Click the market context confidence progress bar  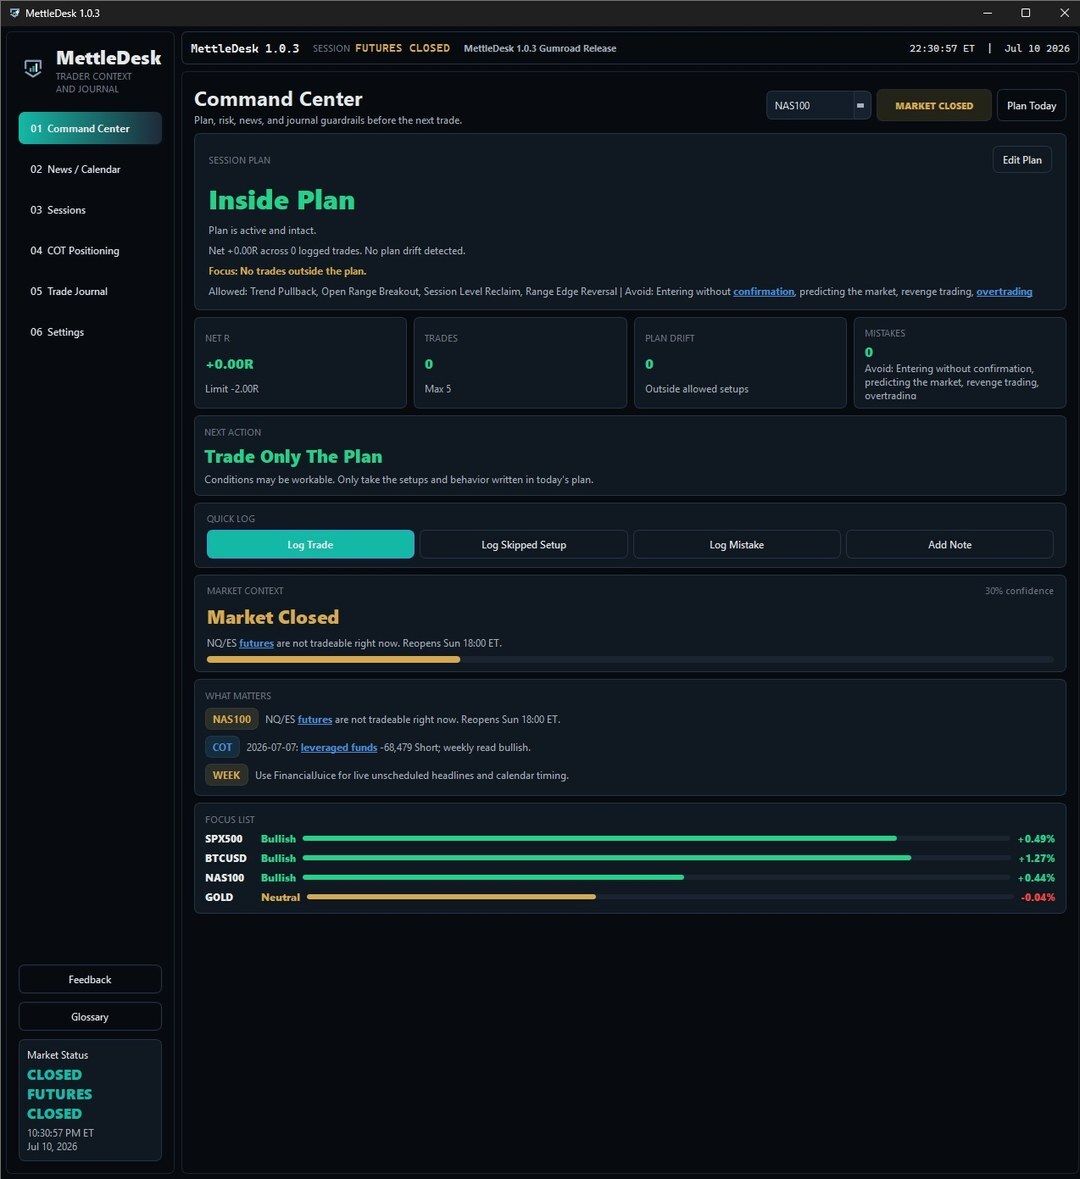629,659
